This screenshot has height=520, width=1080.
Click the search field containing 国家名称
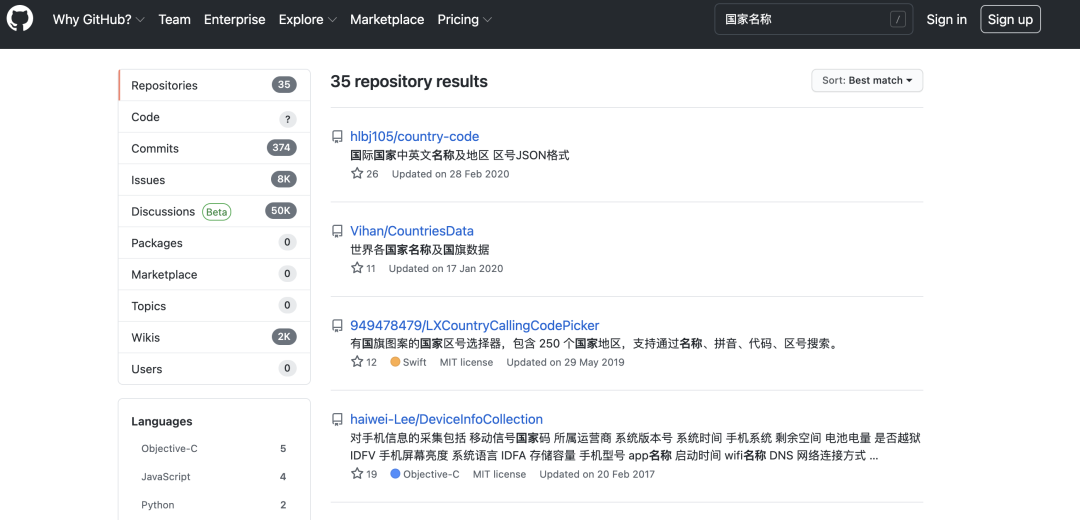(813, 19)
